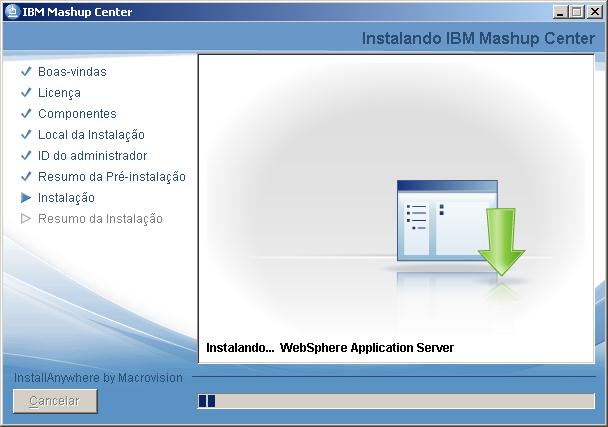
Task: Close the IBM Mashup Center installer window
Action: click(x=594, y=12)
